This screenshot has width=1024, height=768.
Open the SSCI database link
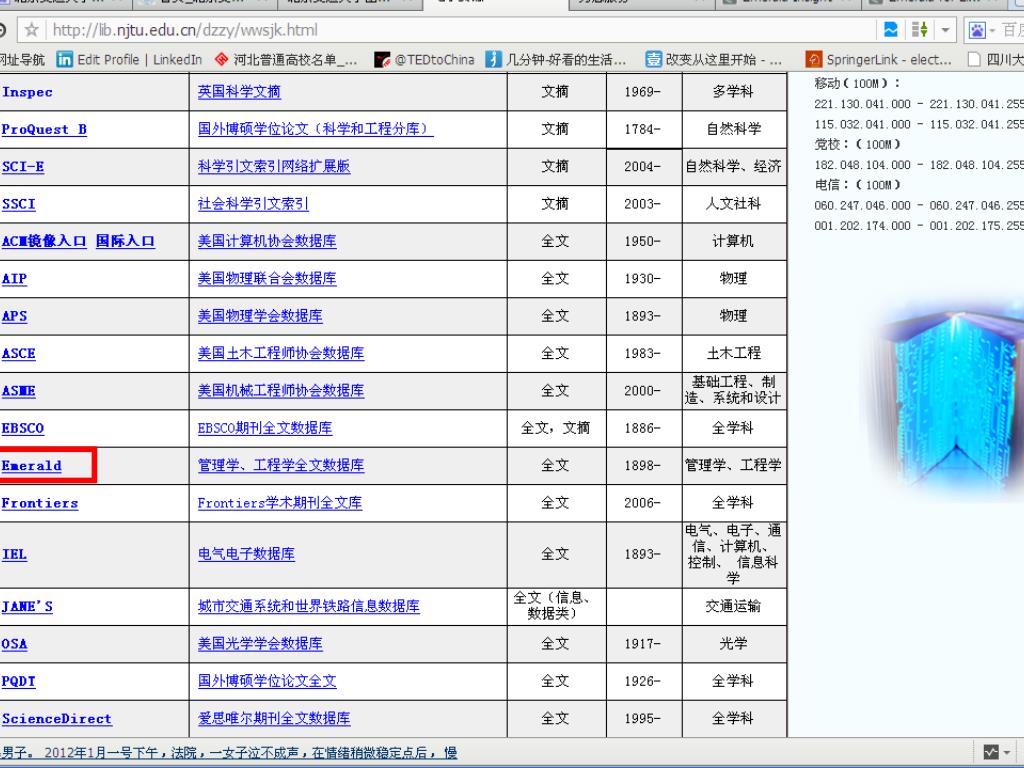tap(18, 204)
